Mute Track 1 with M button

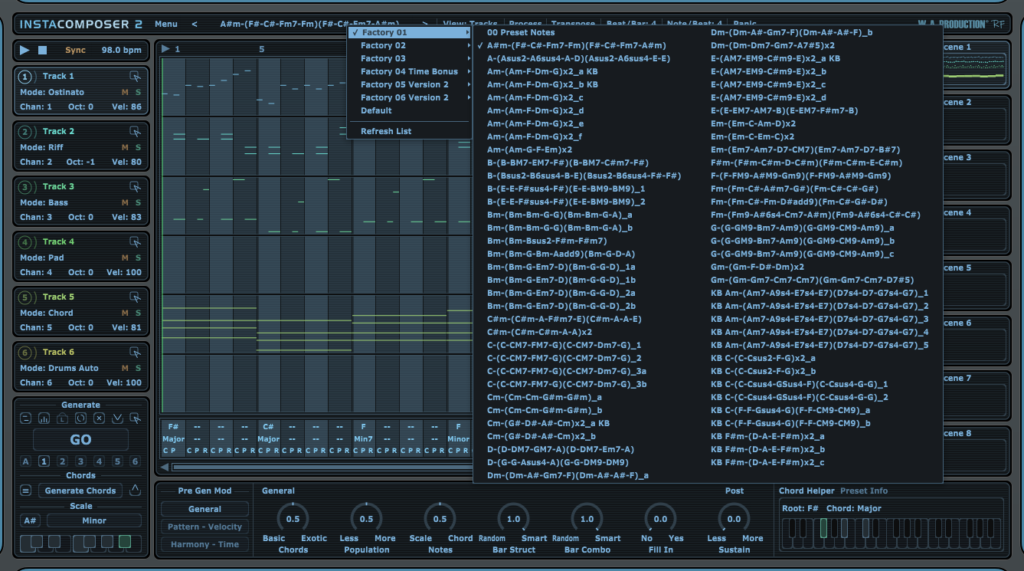tap(125, 92)
